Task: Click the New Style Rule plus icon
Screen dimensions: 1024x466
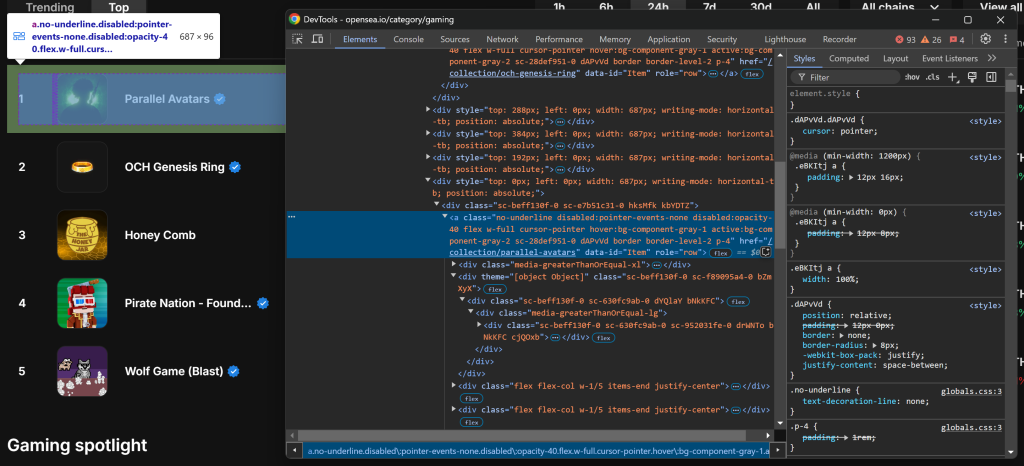Action: [x=953, y=77]
